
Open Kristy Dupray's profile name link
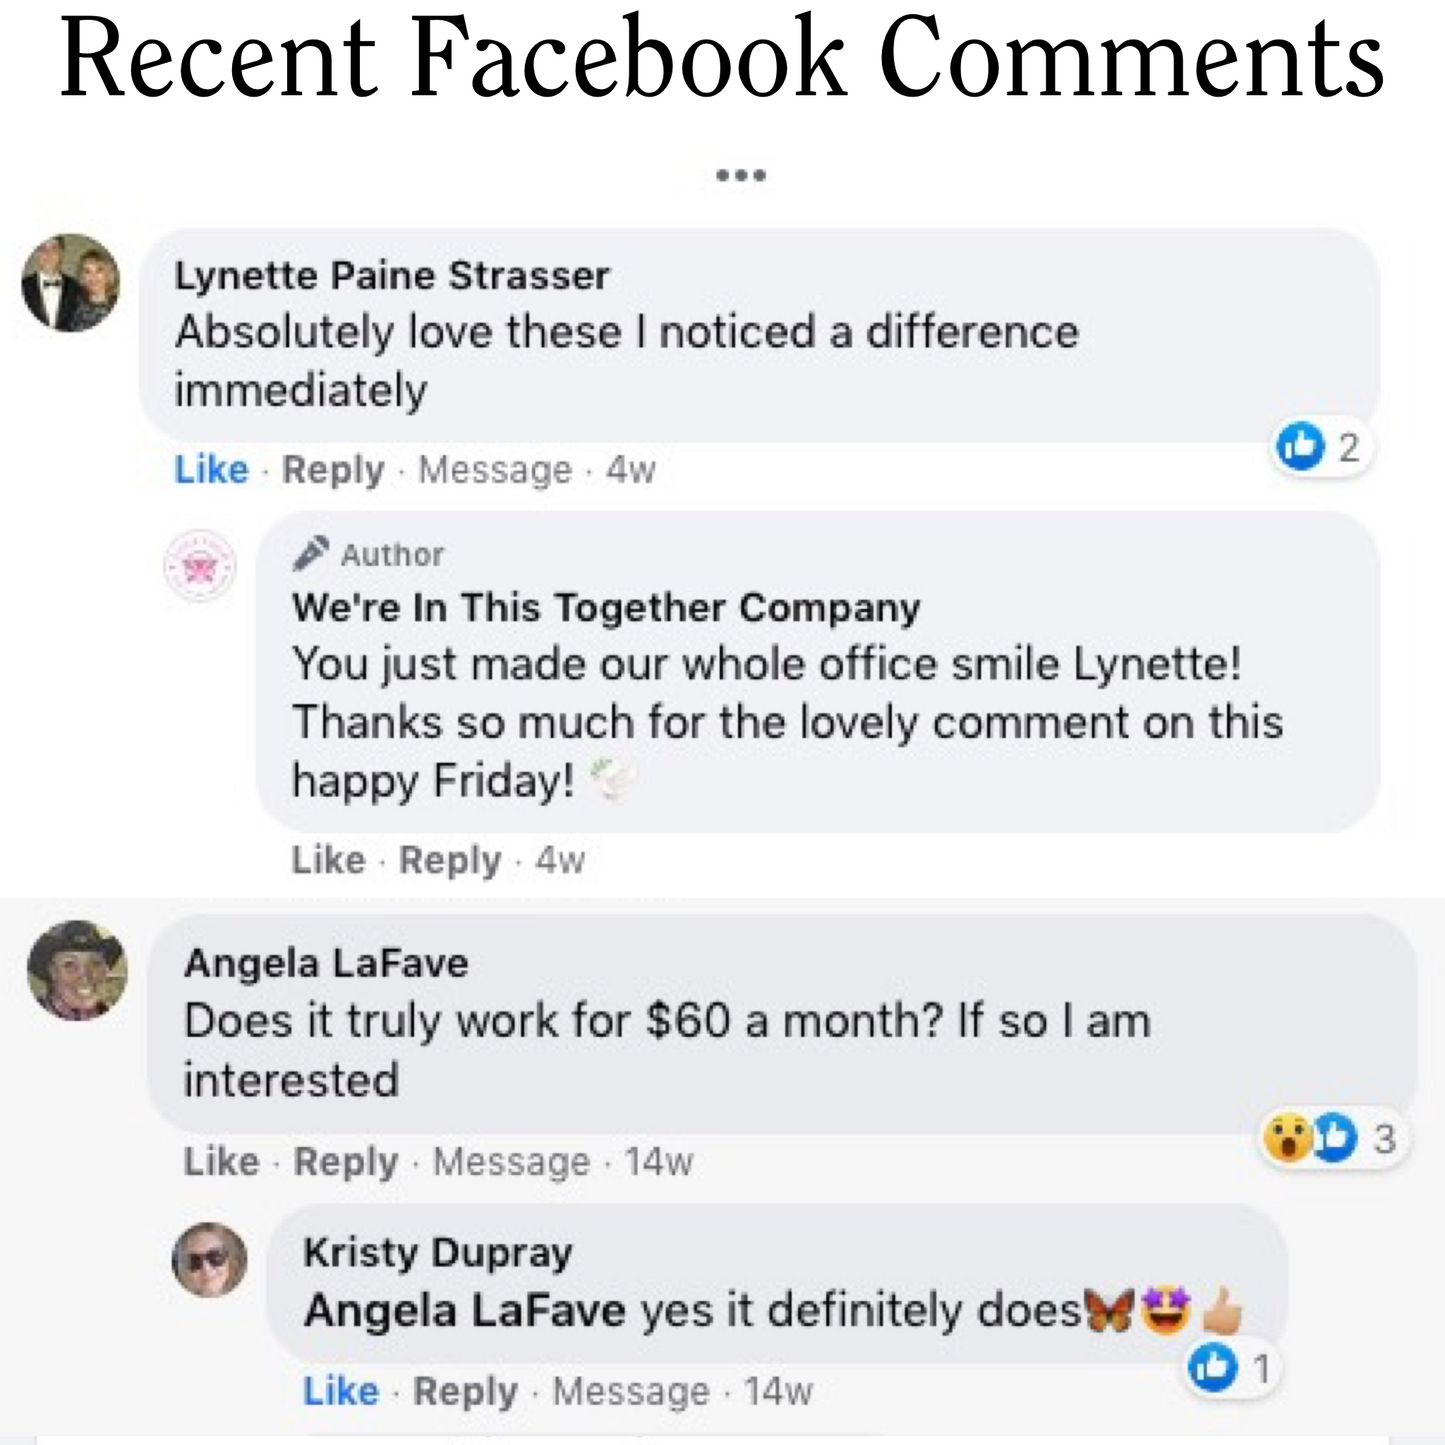[x=437, y=1252]
